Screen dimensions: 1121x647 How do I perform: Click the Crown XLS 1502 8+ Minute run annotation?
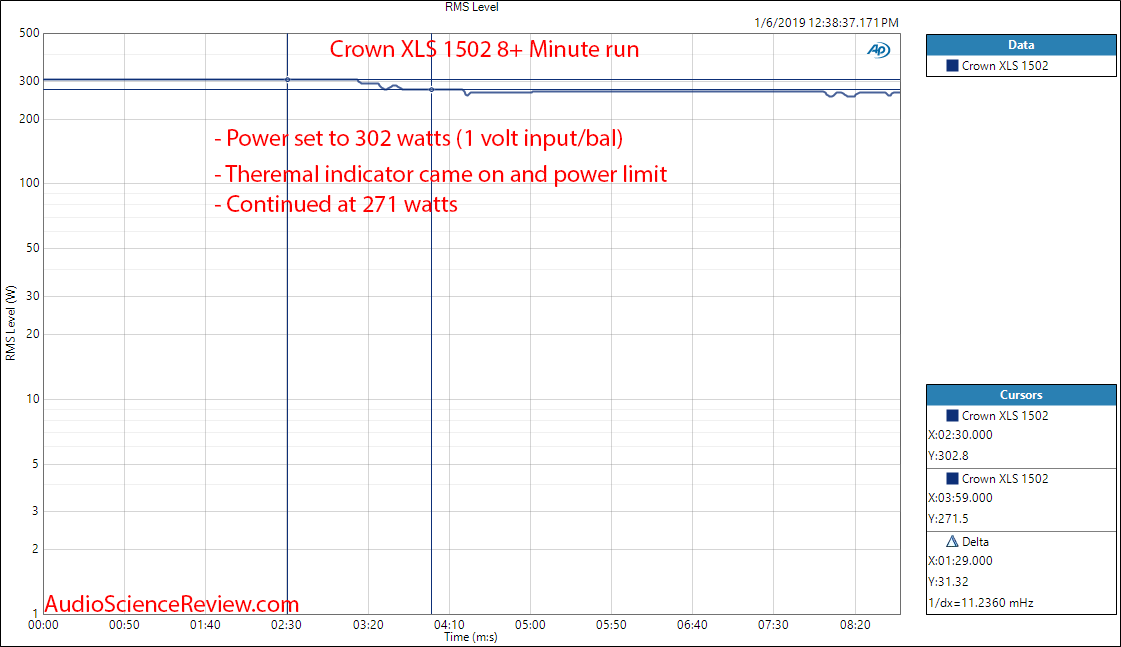pos(484,49)
